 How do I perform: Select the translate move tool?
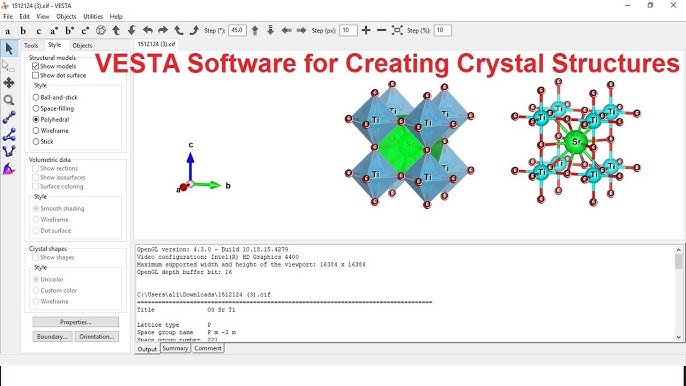click(x=9, y=83)
